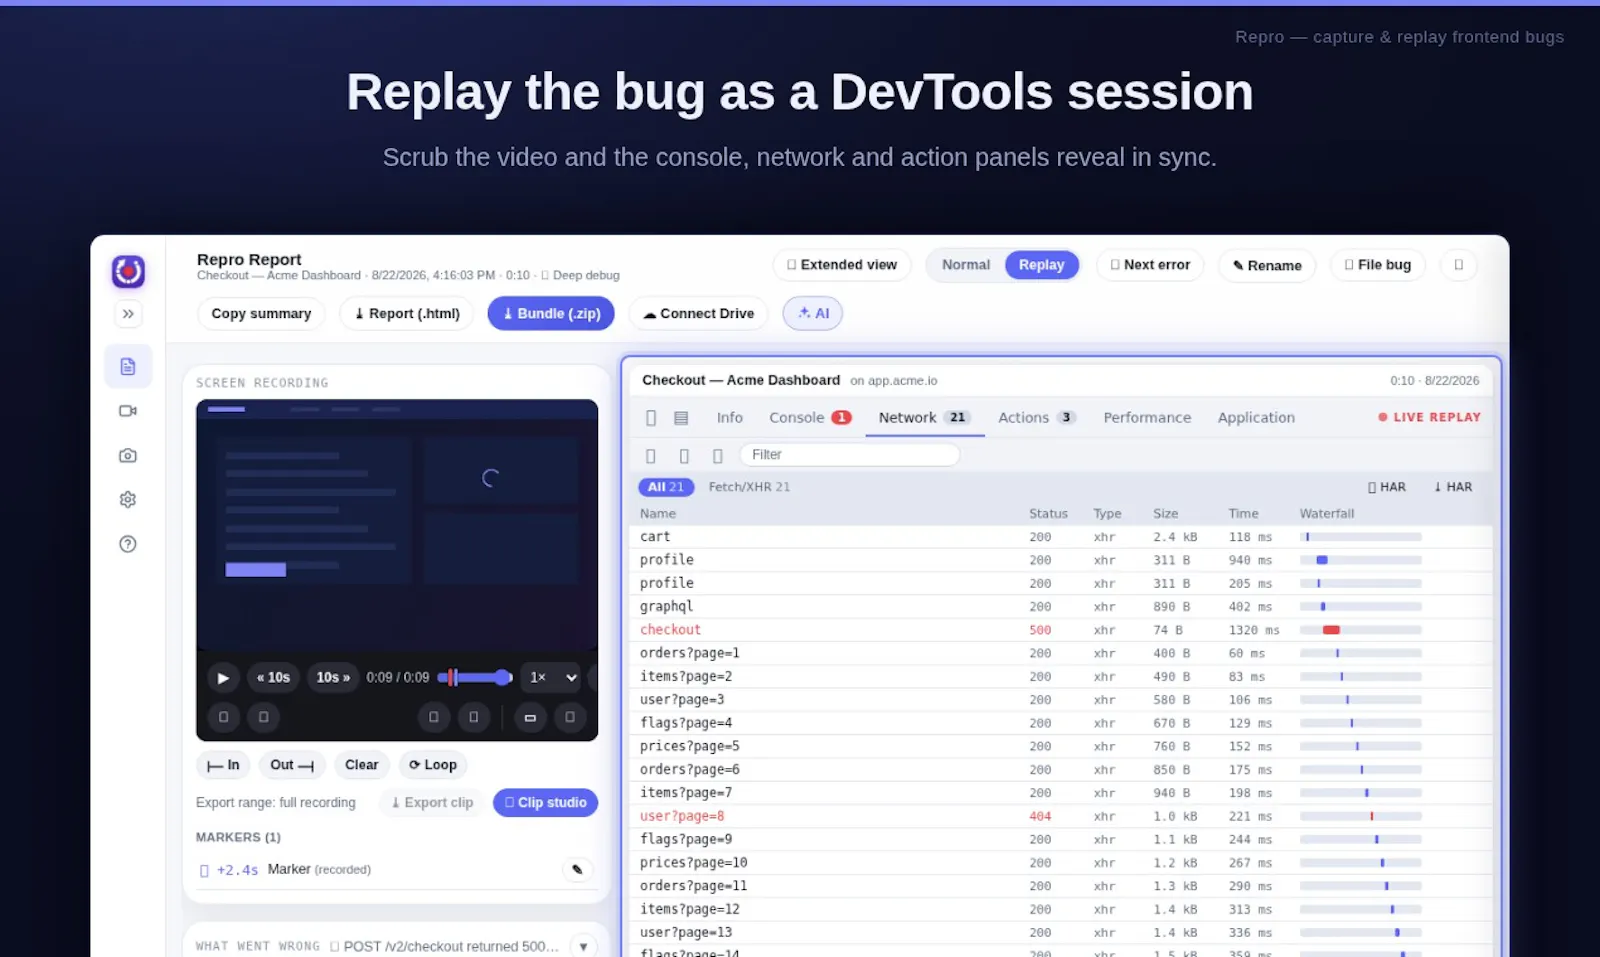Image resolution: width=1600 pixels, height=957 pixels.
Task: Select the Network tab
Action: [x=924, y=418]
